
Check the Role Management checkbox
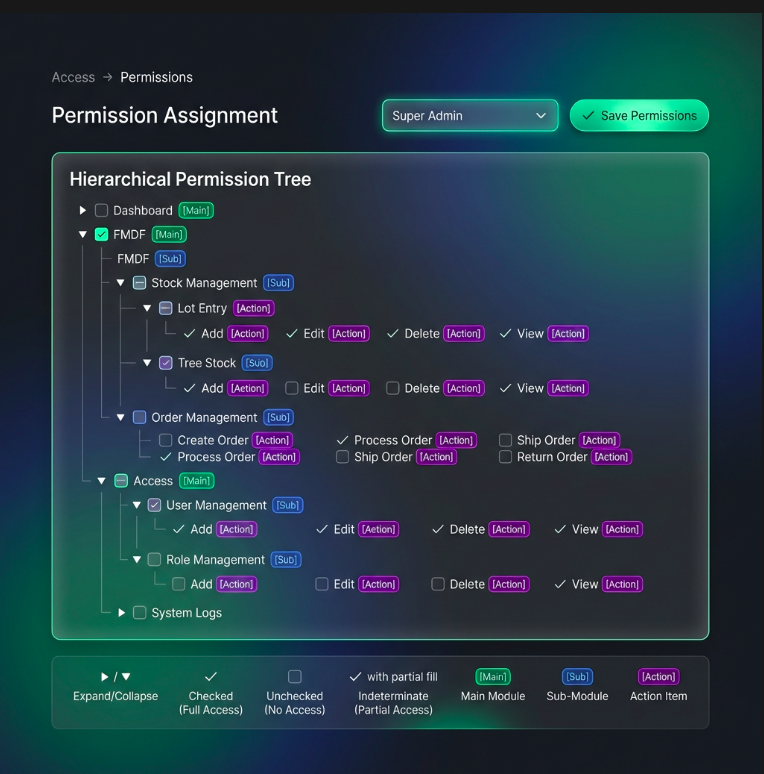[154, 560]
